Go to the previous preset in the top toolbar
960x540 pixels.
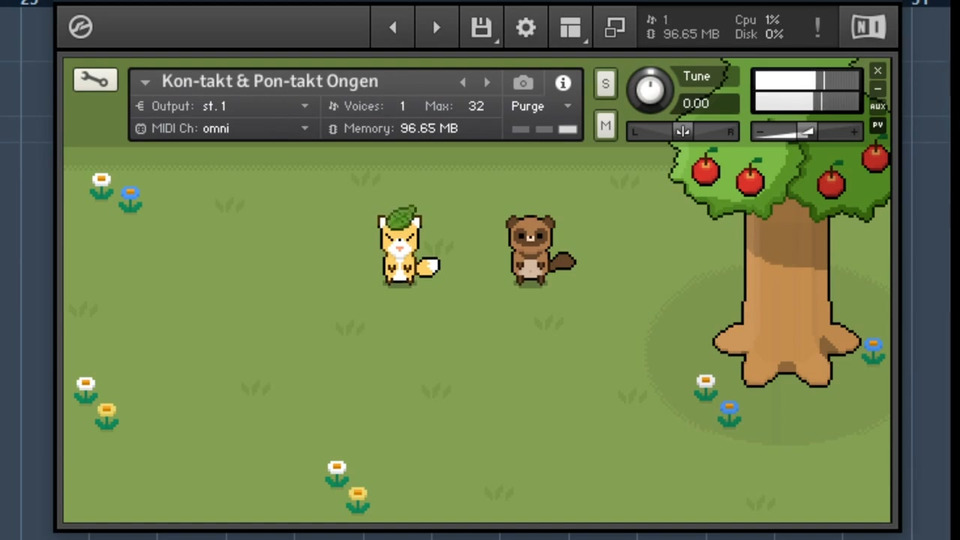pyautogui.click(x=393, y=27)
